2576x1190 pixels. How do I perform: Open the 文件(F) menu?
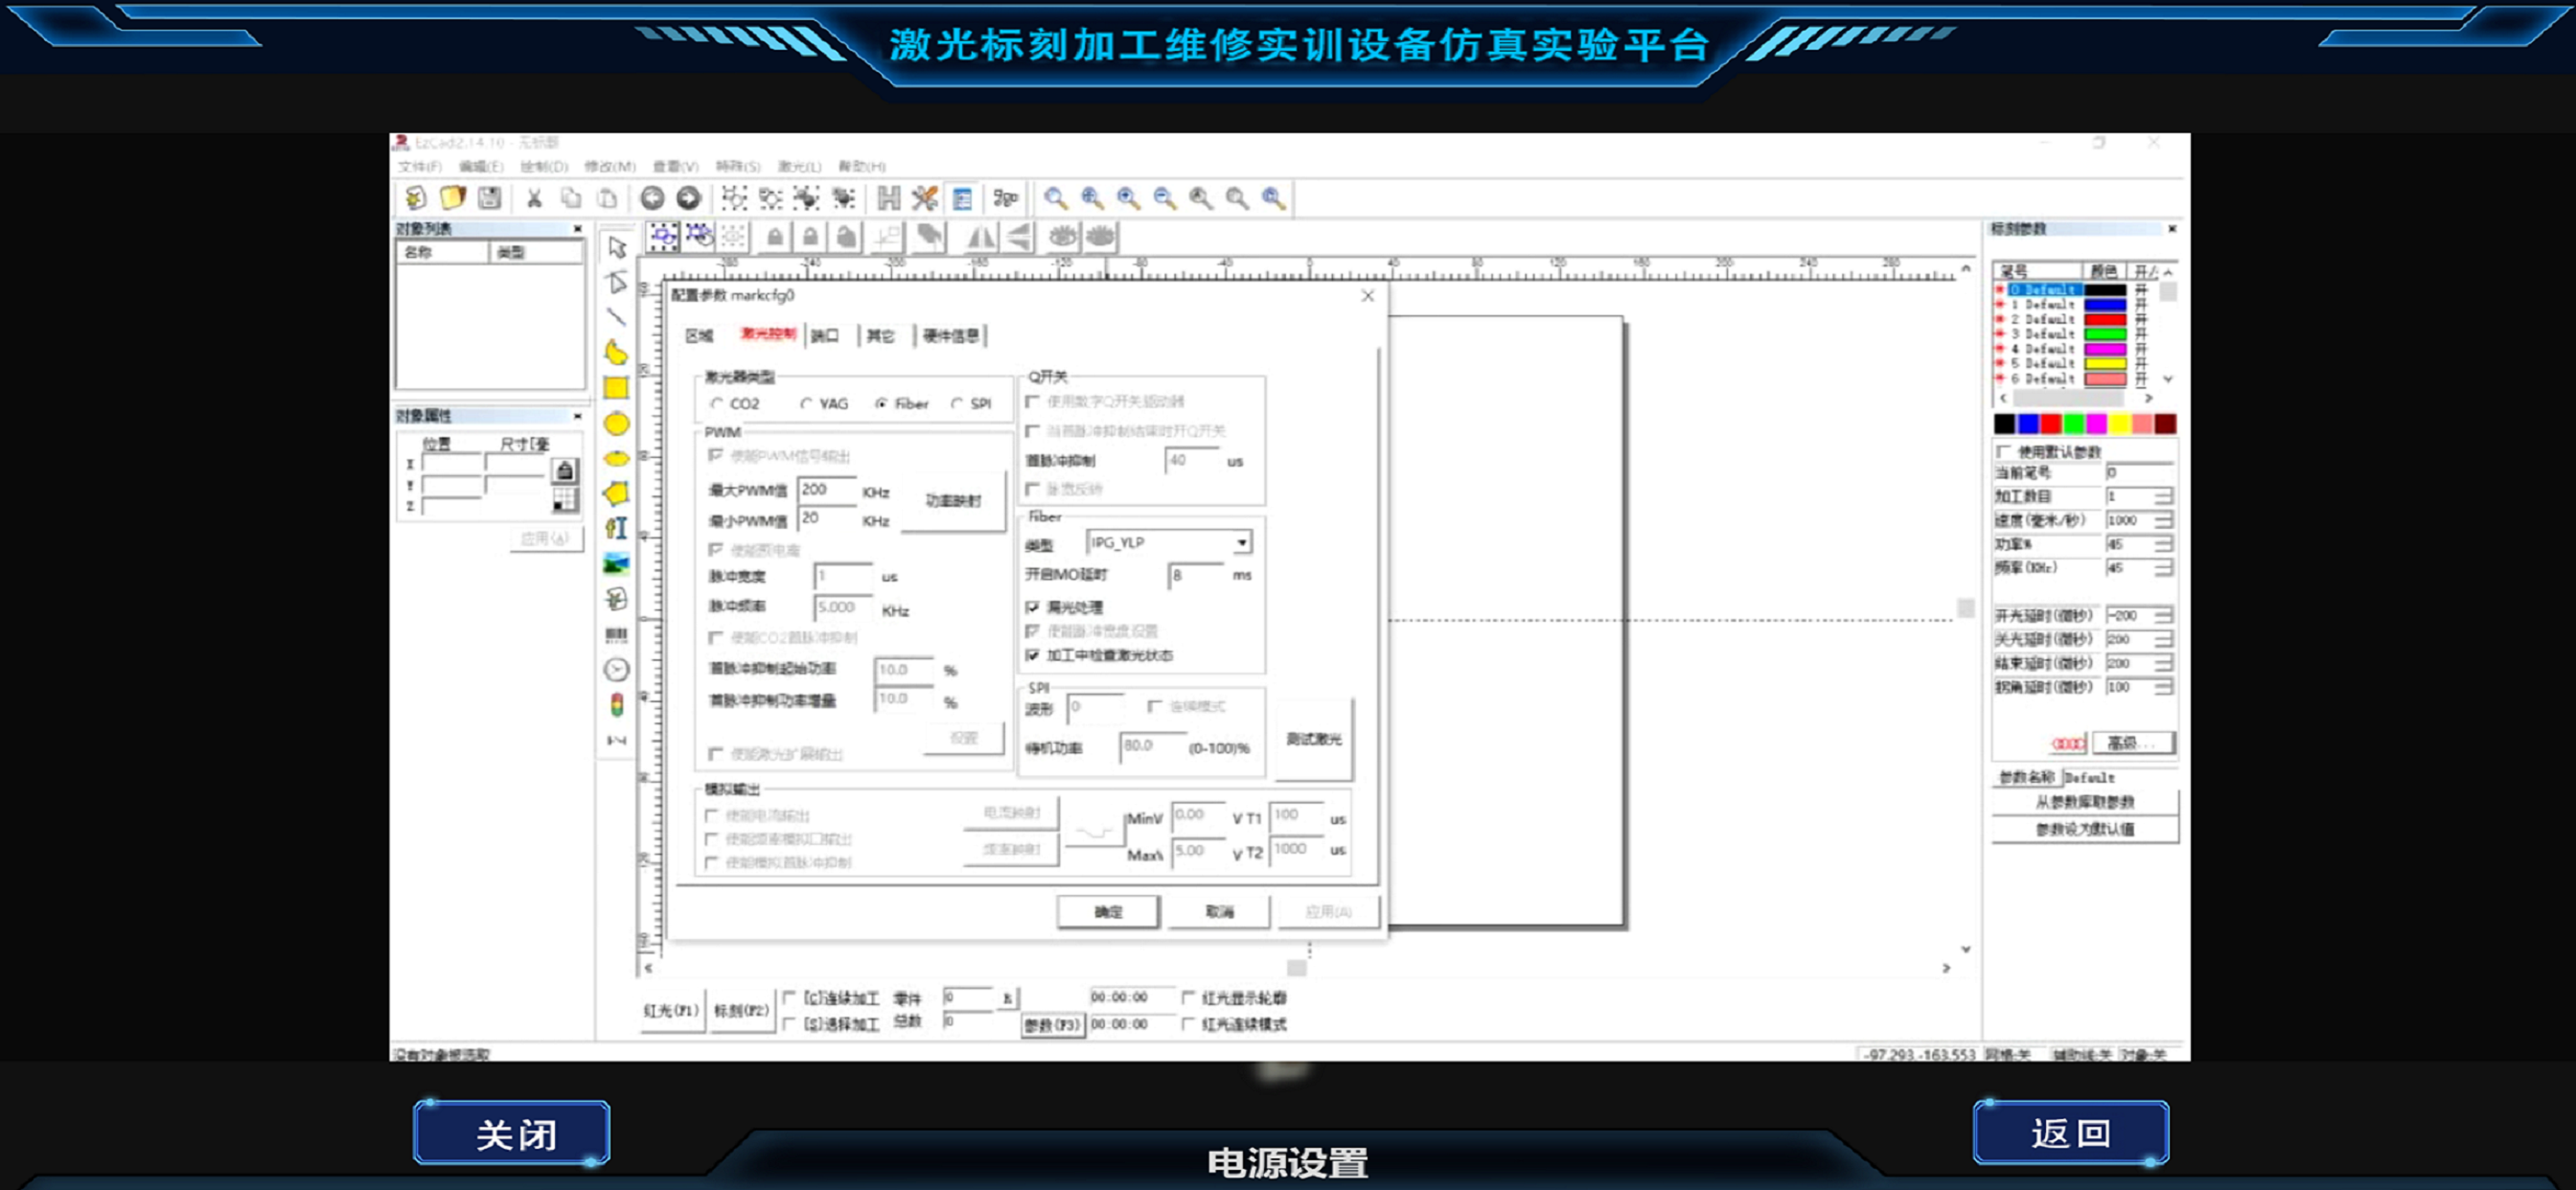point(419,166)
